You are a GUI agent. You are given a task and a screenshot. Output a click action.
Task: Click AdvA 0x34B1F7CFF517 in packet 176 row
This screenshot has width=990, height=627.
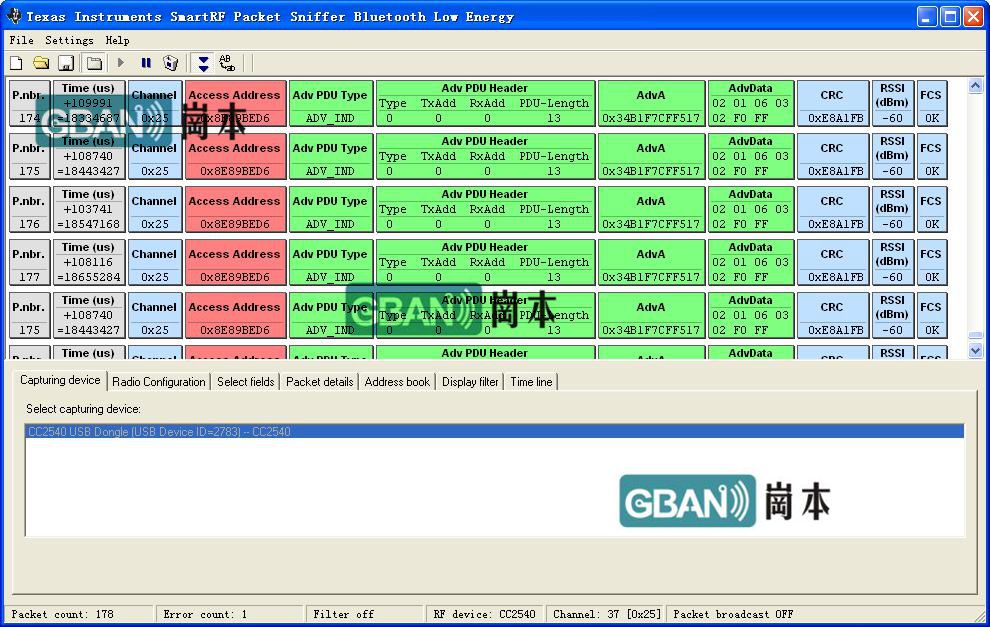click(651, 210)
